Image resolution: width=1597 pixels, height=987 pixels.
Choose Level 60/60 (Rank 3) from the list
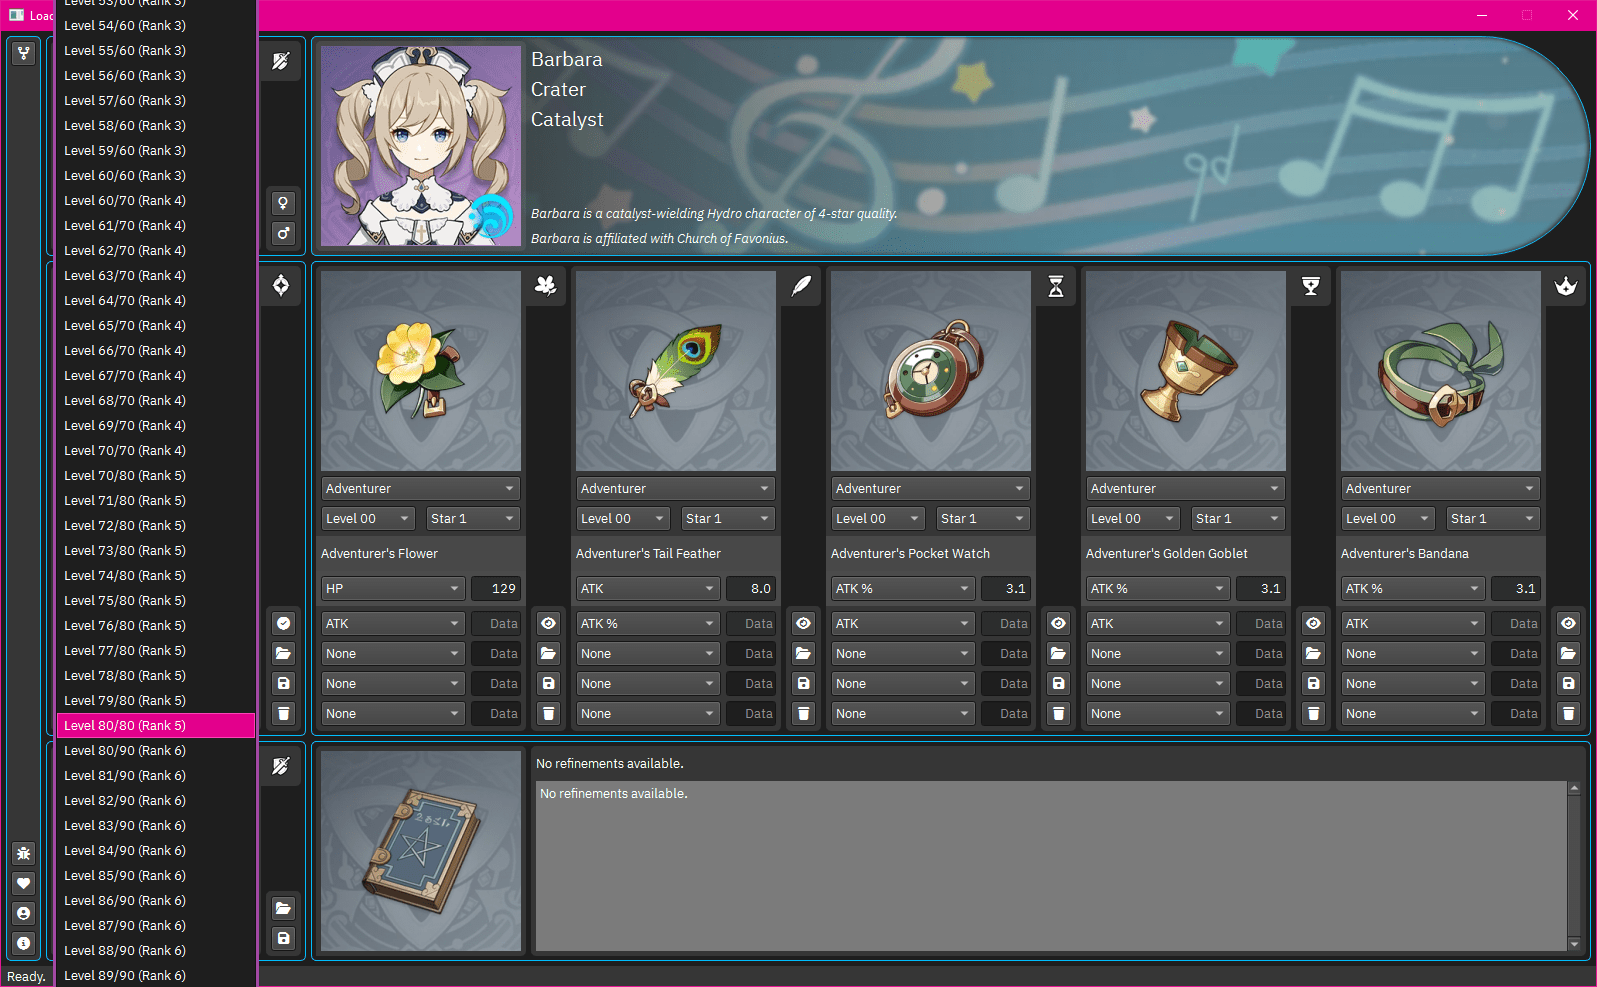156,175
